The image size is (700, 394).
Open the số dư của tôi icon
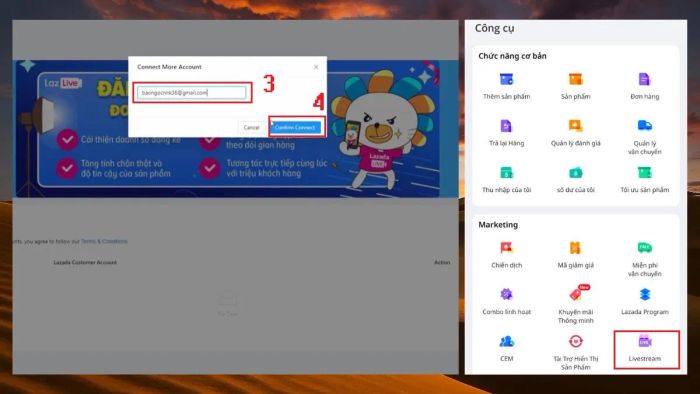(x=575, y=173)
